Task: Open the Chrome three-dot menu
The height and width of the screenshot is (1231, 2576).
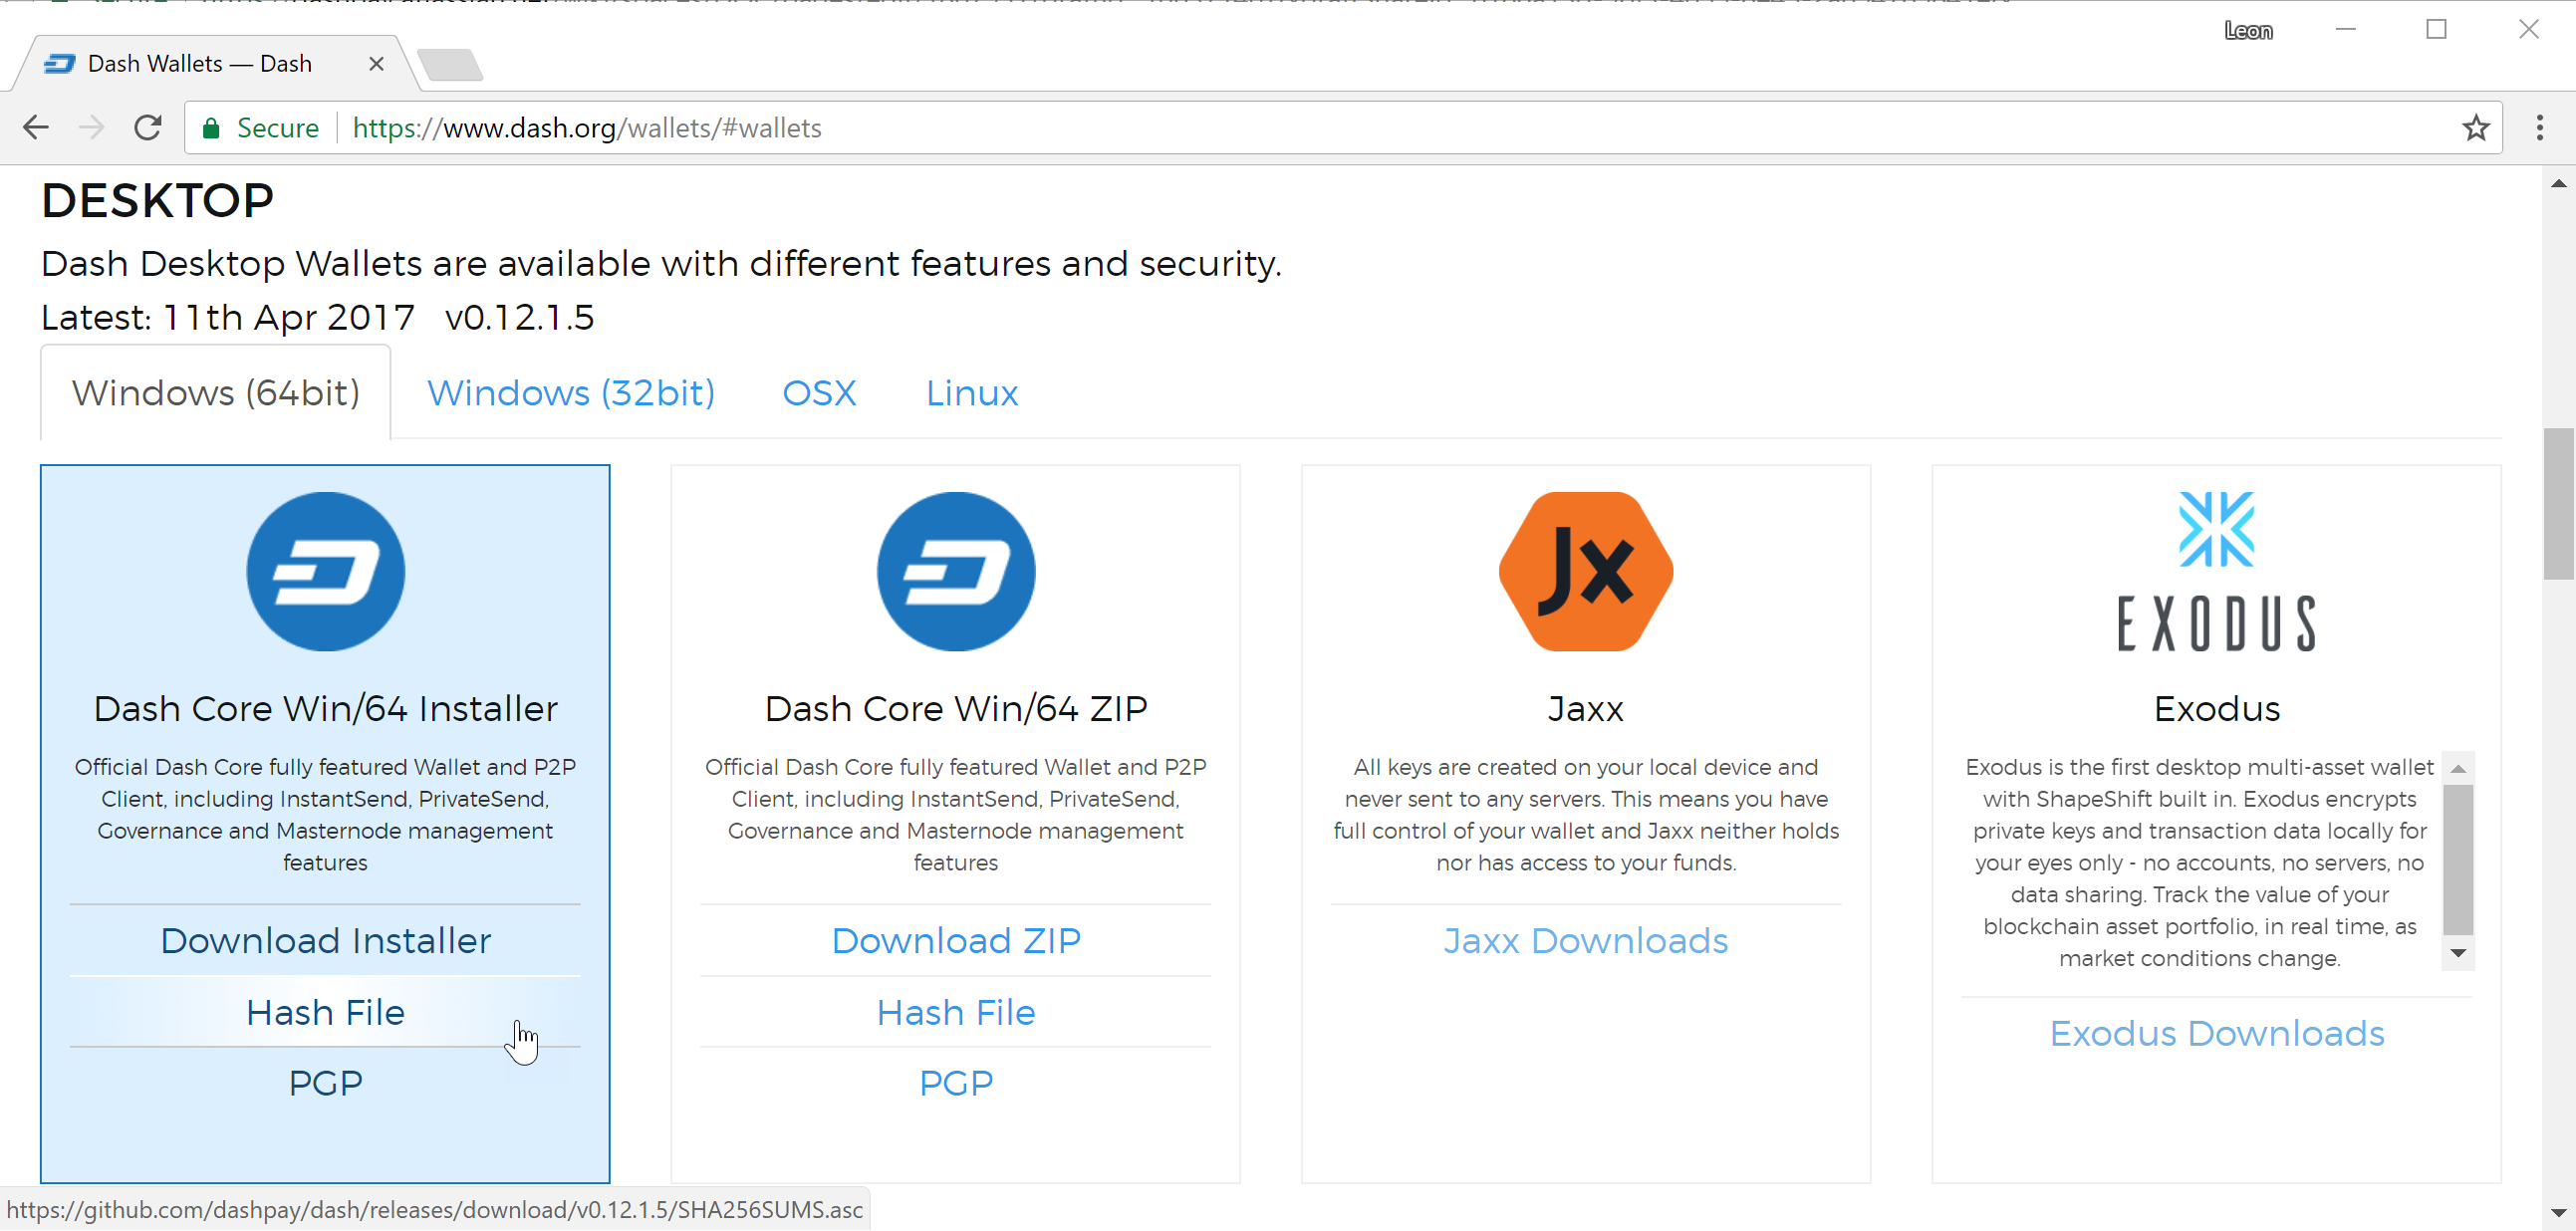Action: pyautogui.click(x=2540, y=128)
